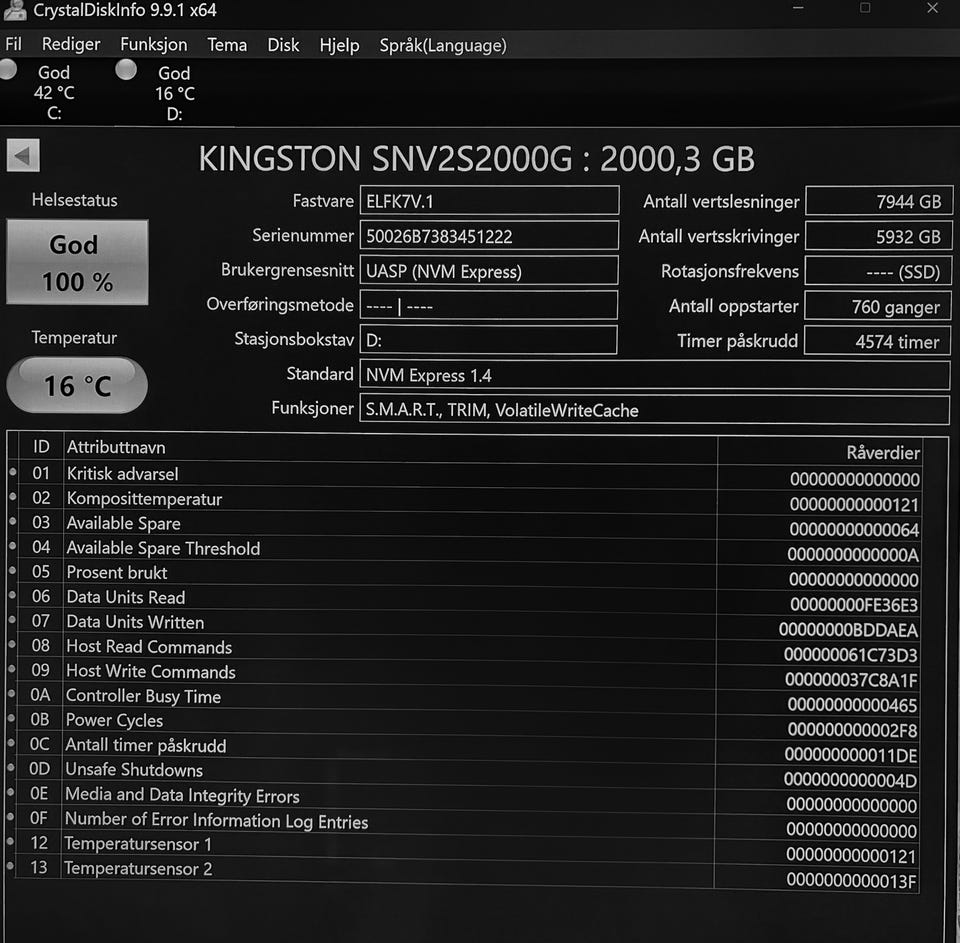Select the raw value 000000000011DE
The image size is (960, 943).
pyautogui.click(x=850, y=755)
